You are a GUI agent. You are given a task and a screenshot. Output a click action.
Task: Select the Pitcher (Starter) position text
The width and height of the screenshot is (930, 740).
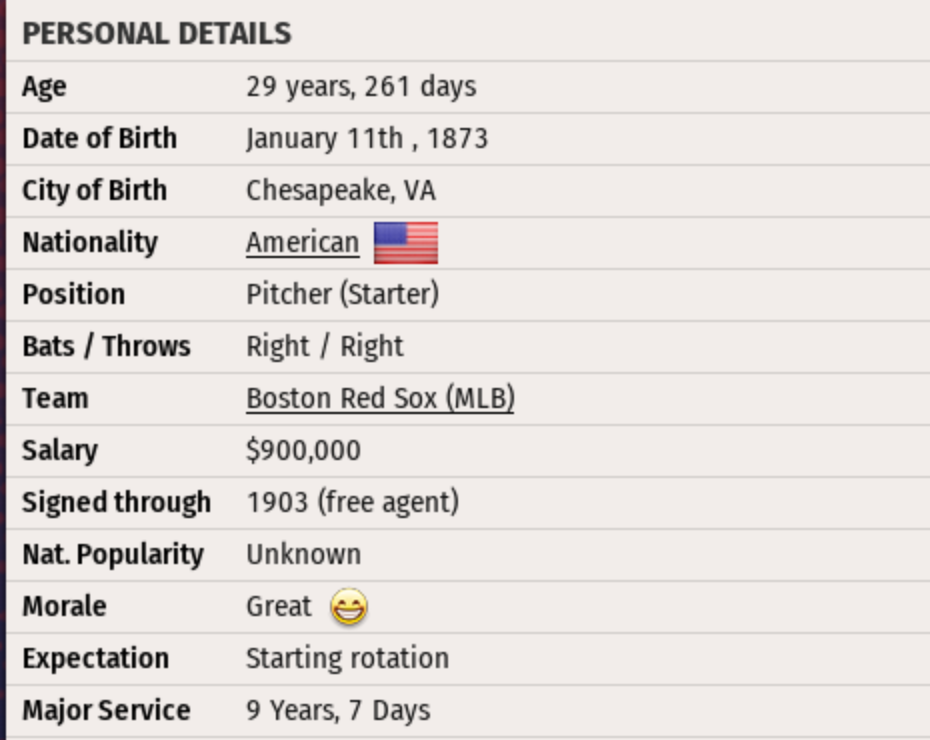(342, 294)
